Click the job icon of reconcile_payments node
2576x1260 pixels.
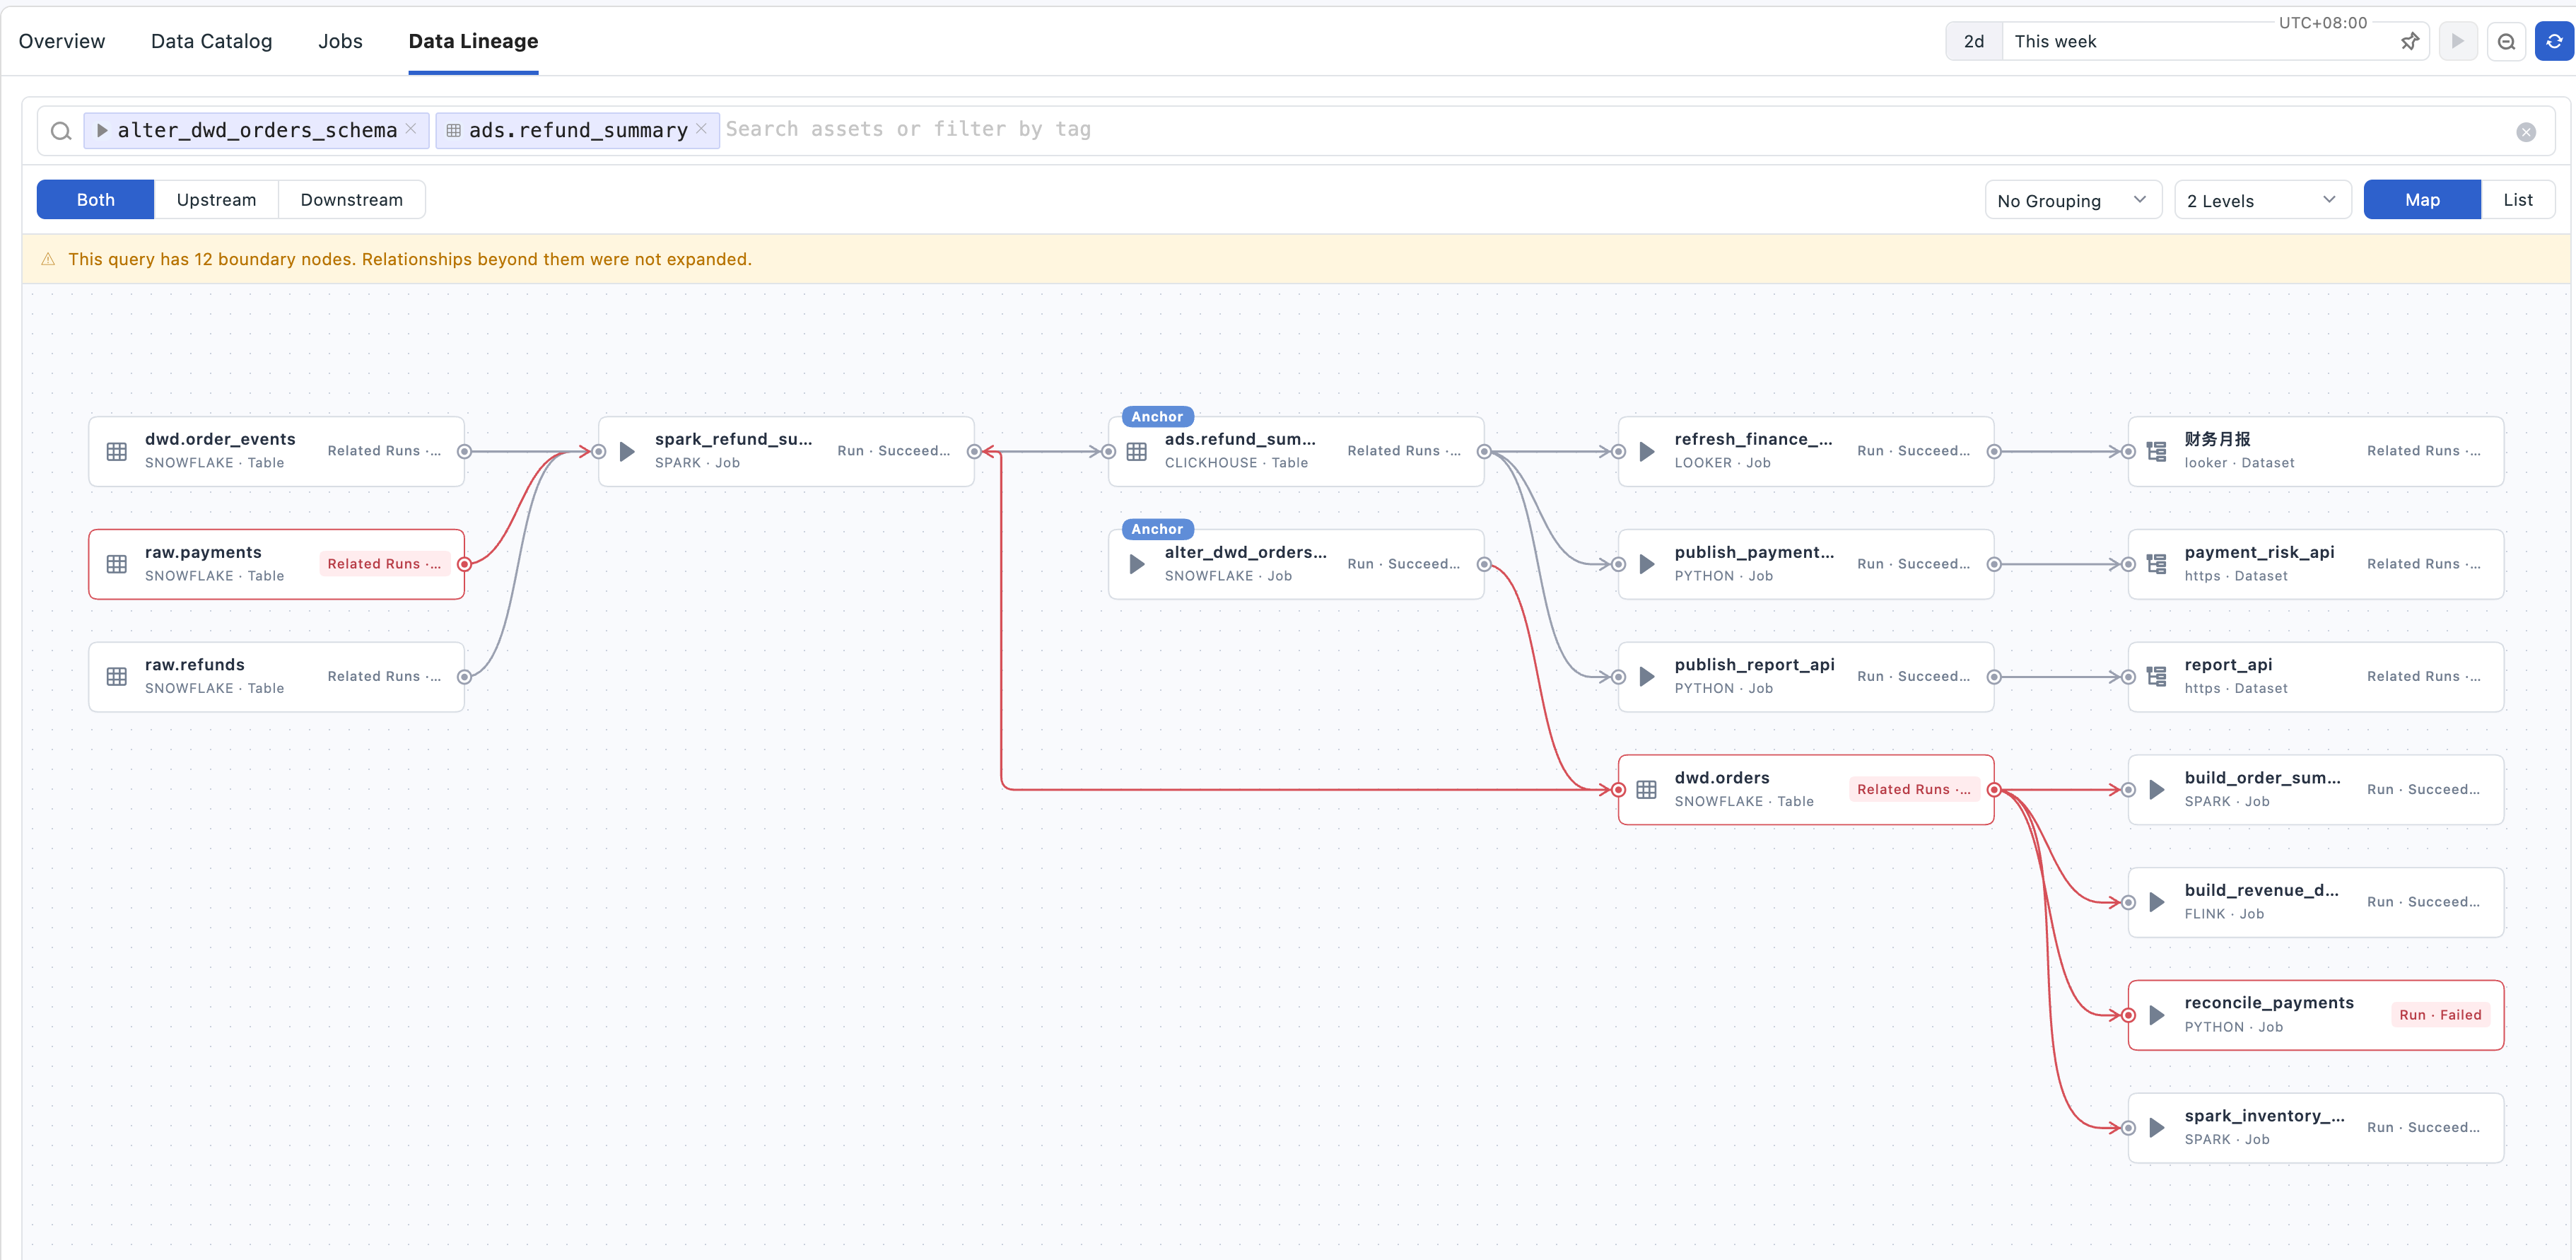coord(2157,1015)
